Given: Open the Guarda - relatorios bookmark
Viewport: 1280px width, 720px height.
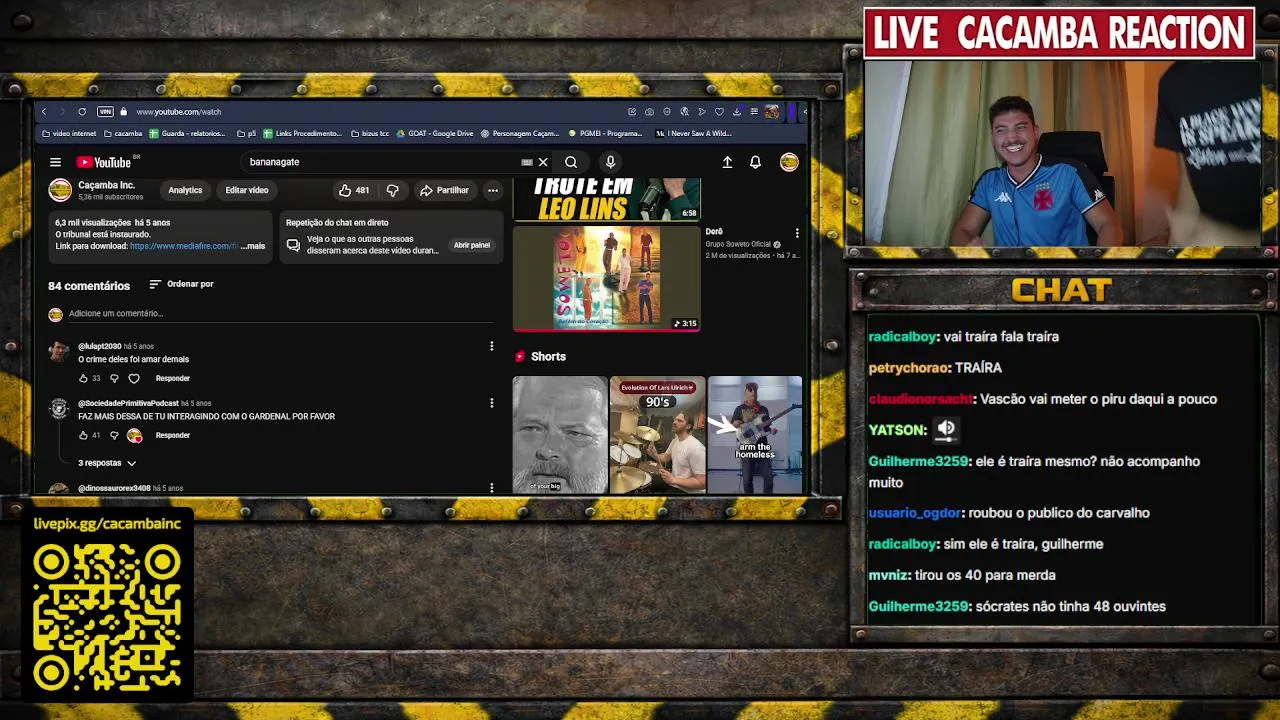Looking at the screenshot, I should (188, 133).
